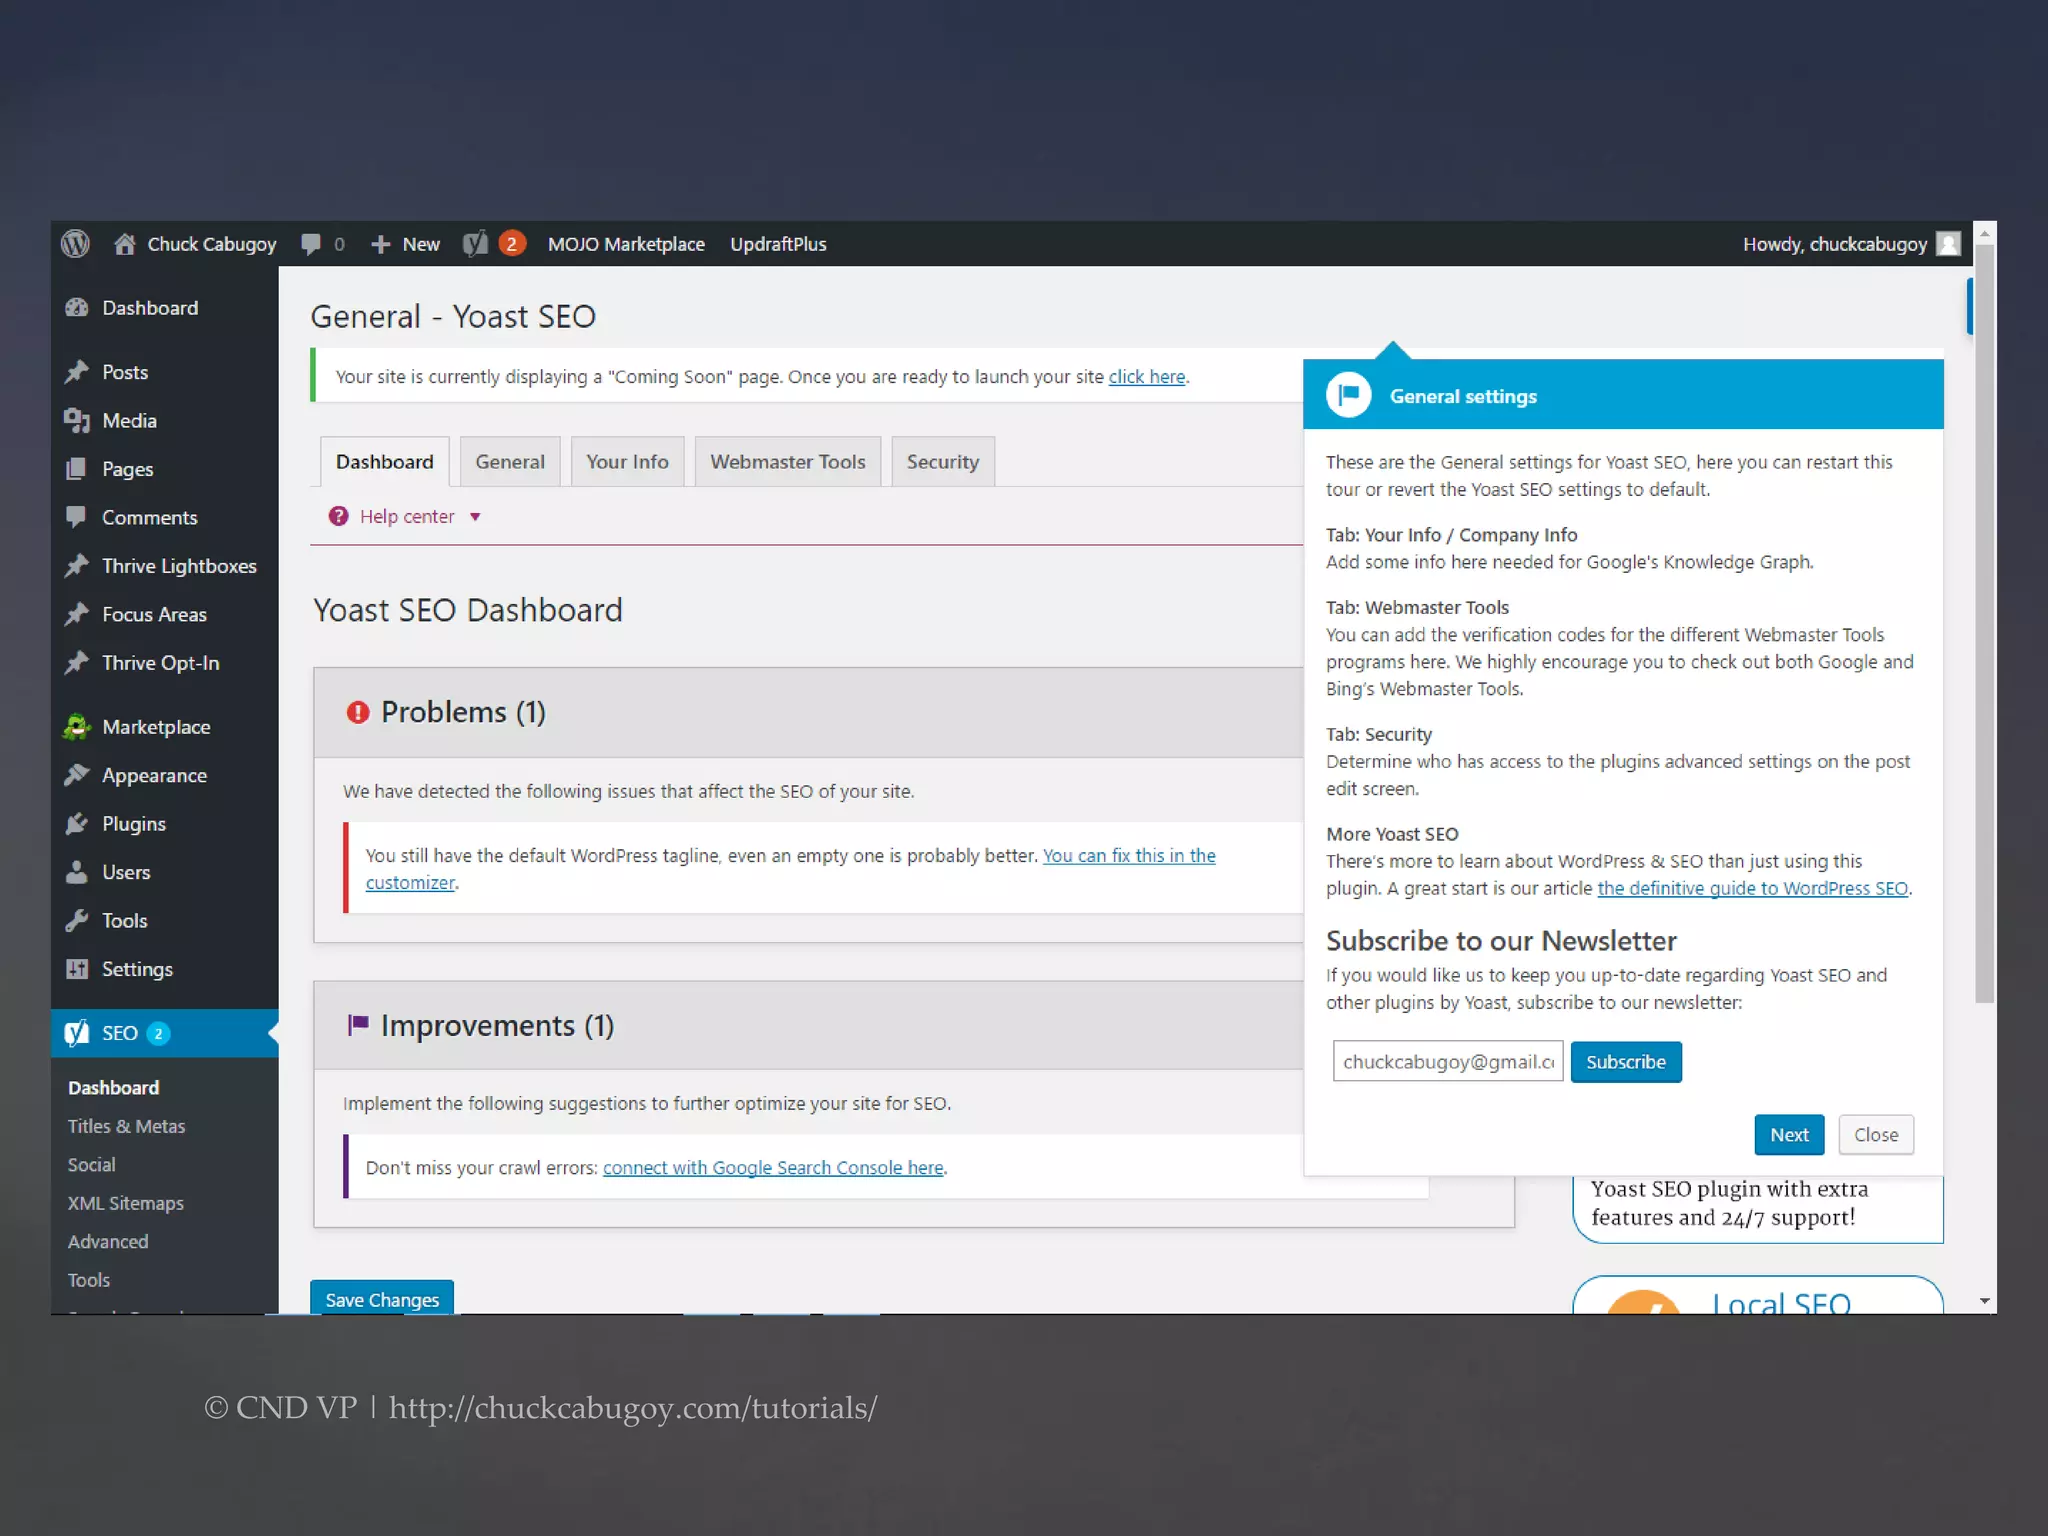
Task: Click the red Problems alert icon
Action: 358,712
